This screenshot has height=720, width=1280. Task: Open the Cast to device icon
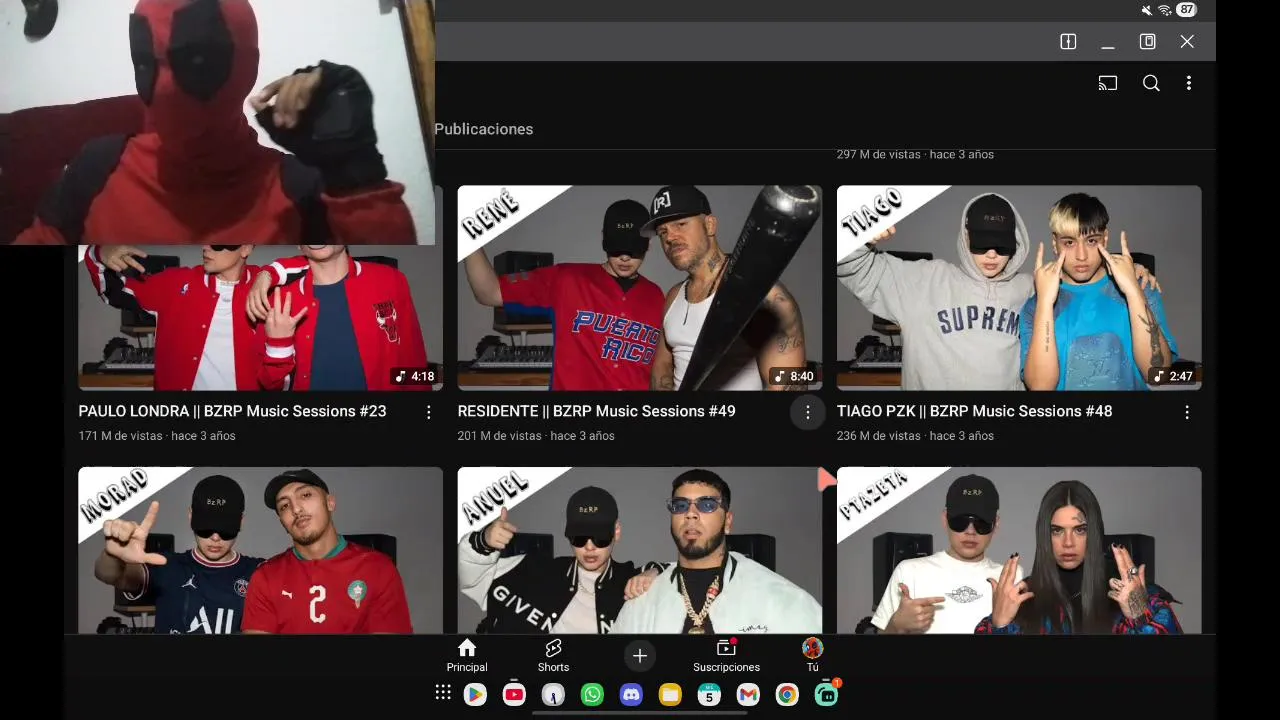point(1107,83)
